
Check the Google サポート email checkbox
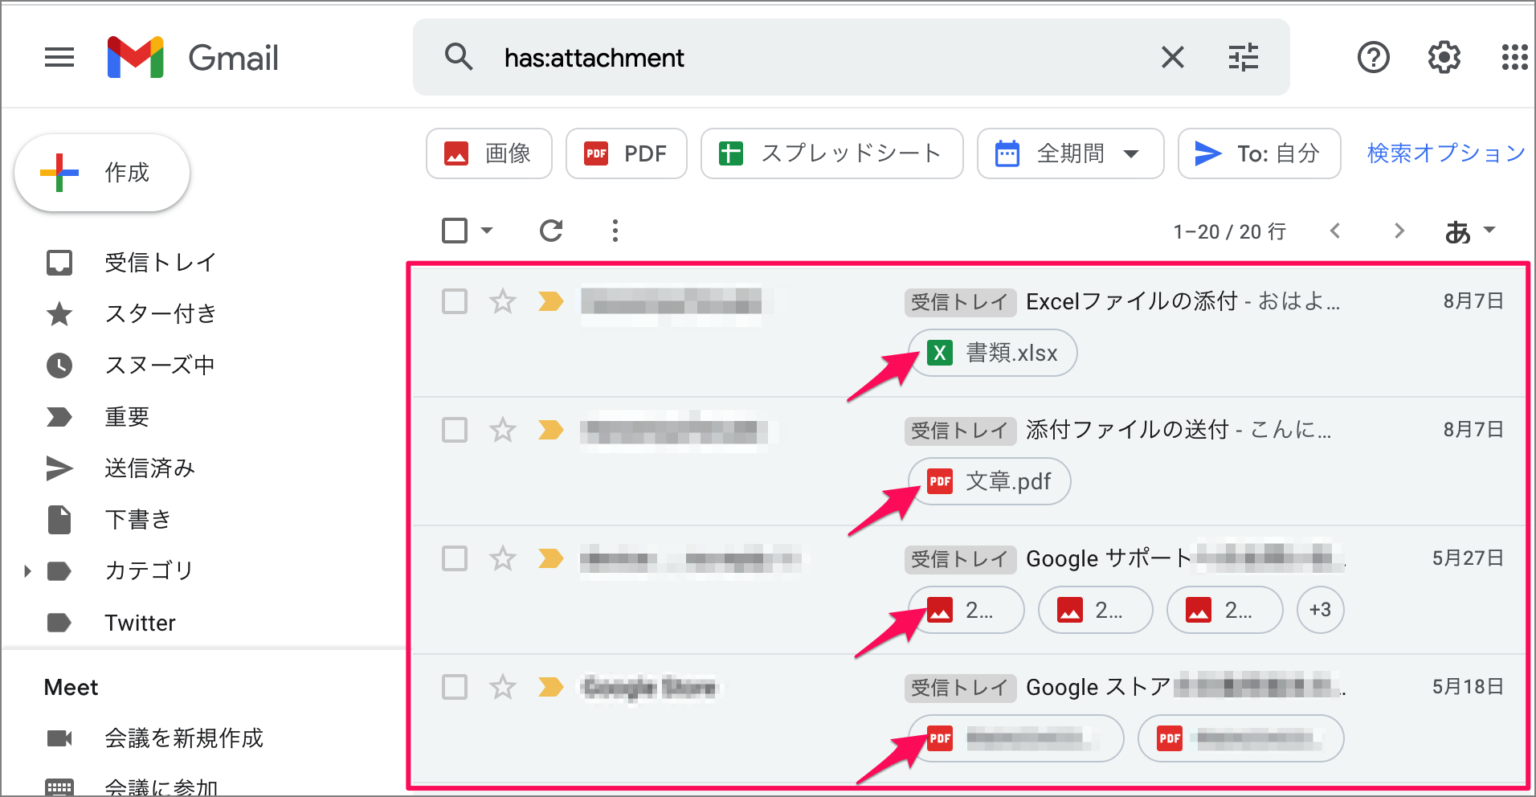tap(455, 558)
